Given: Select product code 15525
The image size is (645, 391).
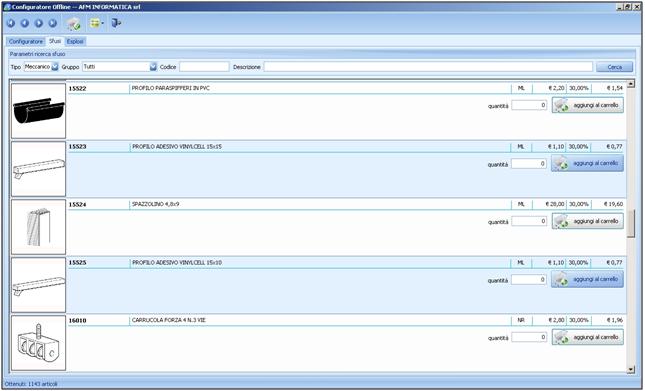Looking at the screenshot, I should 77,262.
